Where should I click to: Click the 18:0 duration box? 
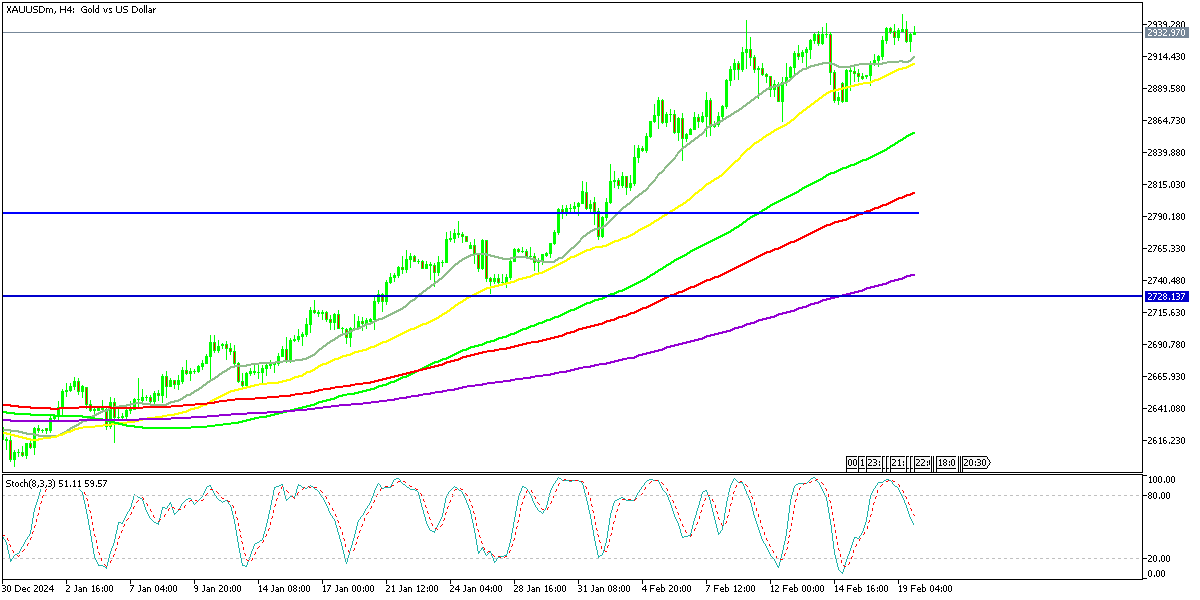pyautogui.click(x=946, y=462)
